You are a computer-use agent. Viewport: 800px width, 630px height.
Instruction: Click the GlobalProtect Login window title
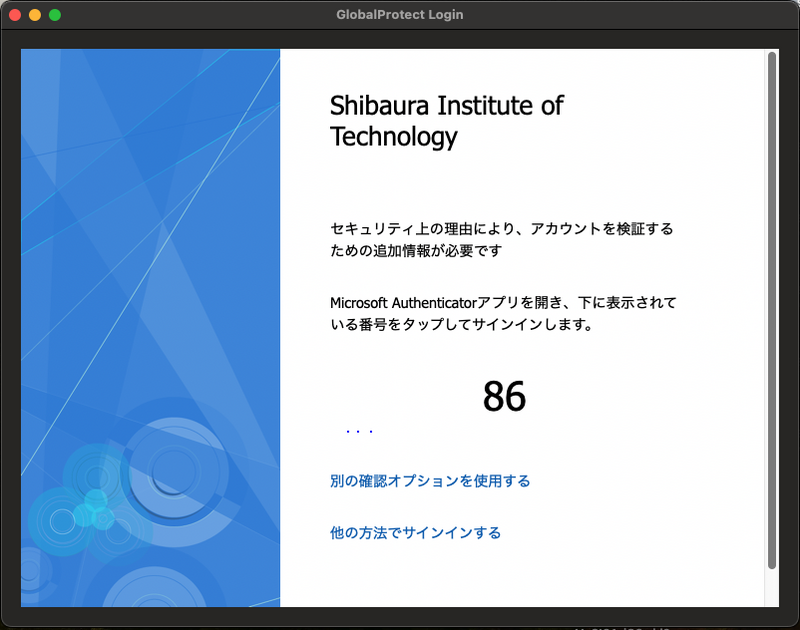click(x=399, y=15)
